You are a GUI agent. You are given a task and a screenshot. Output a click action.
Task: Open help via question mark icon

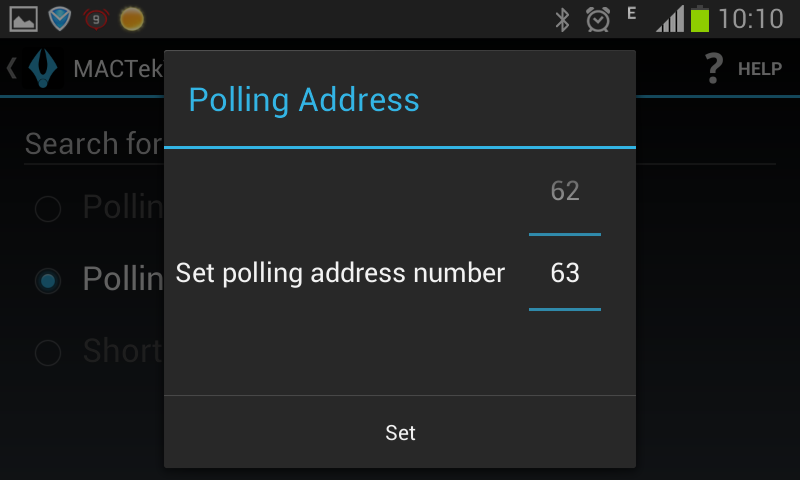pyautogui.click(x=713, y=69)
